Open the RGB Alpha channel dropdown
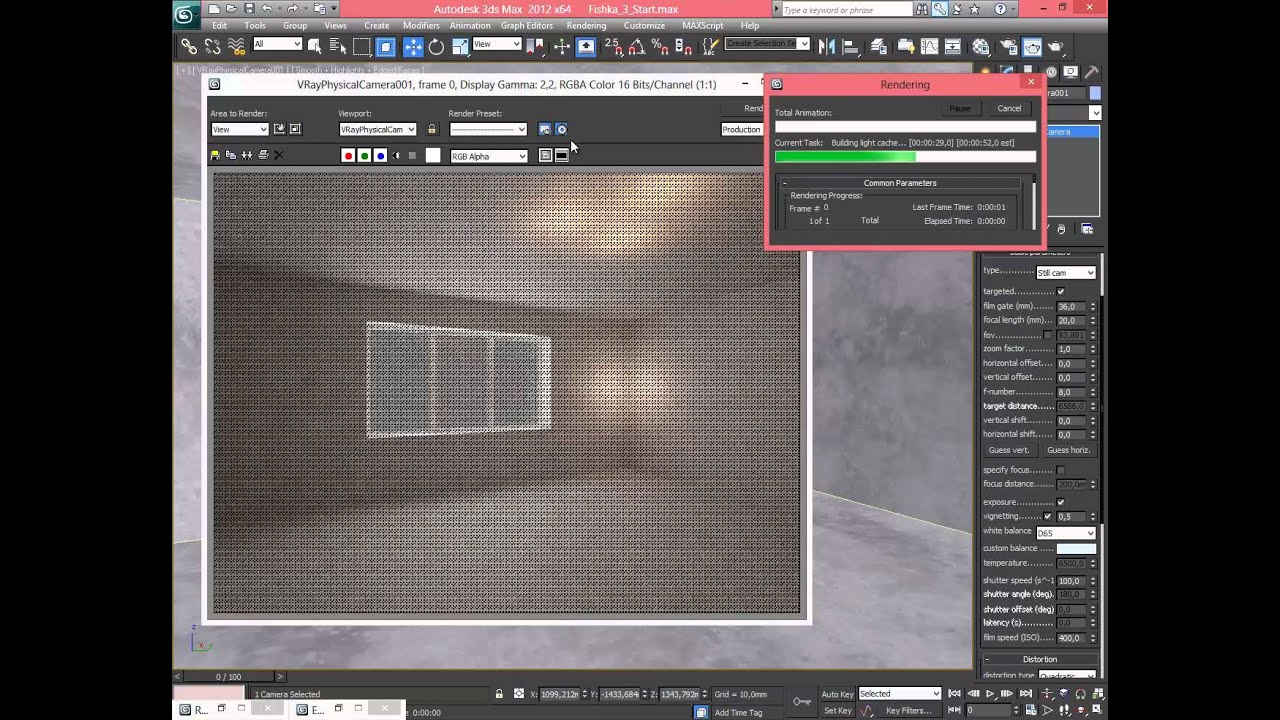Screen dimensions: 1280x720 [x=489, y=156]
